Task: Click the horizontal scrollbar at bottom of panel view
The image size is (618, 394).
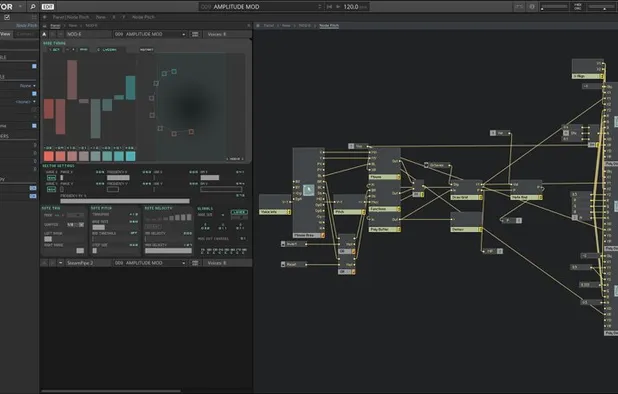Action: click(x=111, y=391)
